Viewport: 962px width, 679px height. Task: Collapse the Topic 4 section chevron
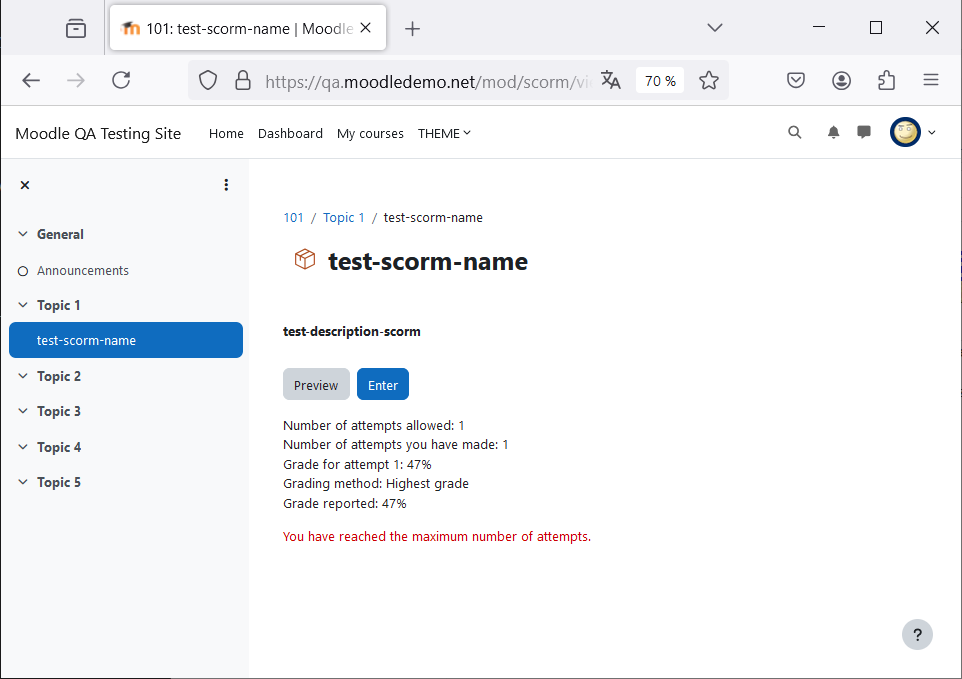pos(23,447)
